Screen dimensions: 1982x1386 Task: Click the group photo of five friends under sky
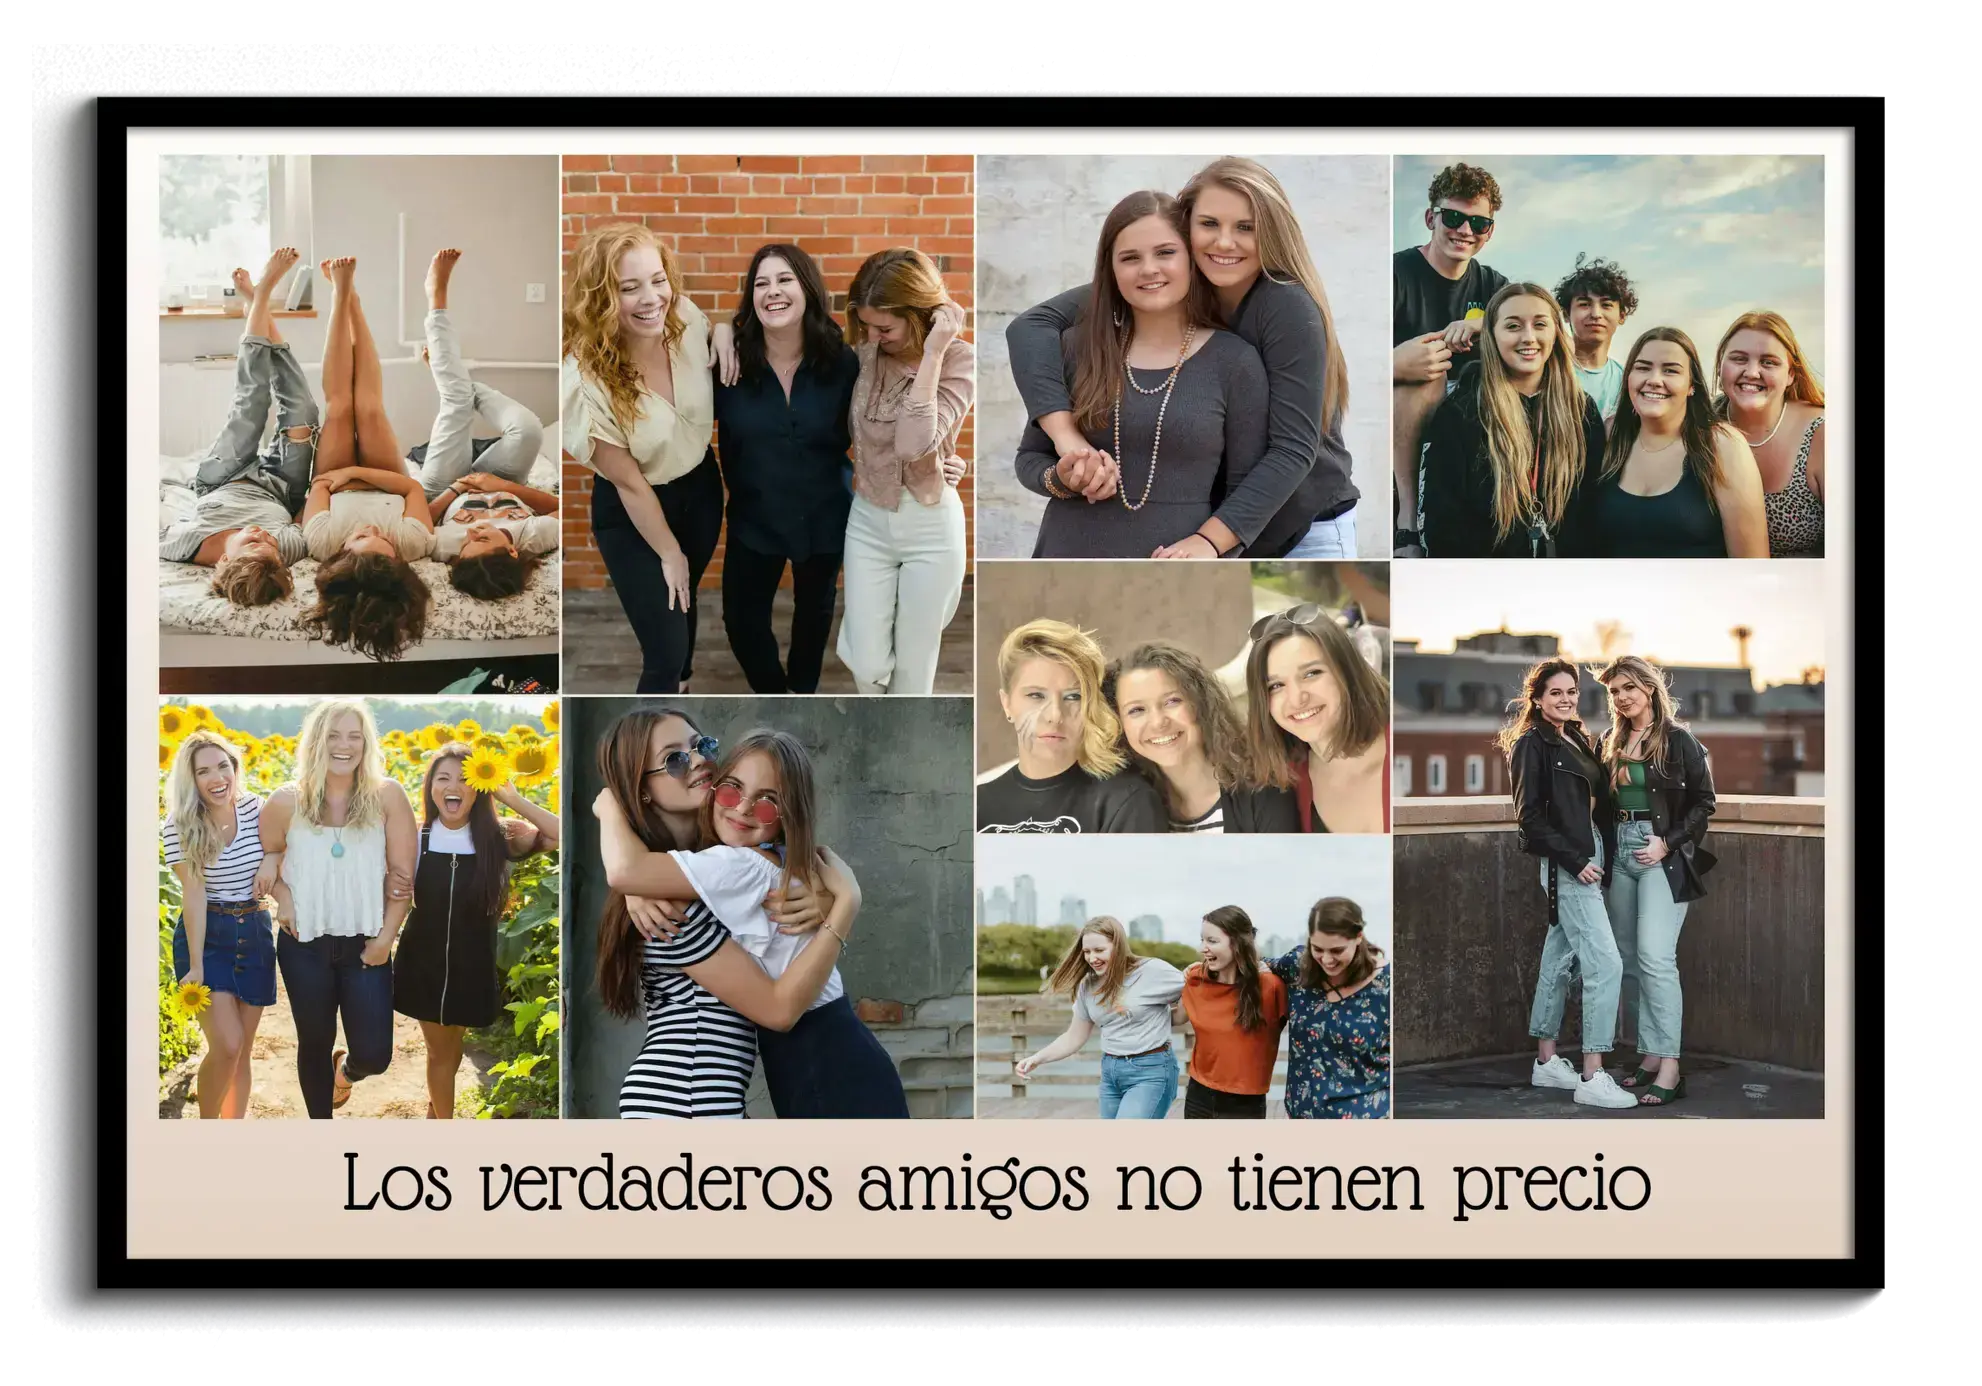[1608, 356]
